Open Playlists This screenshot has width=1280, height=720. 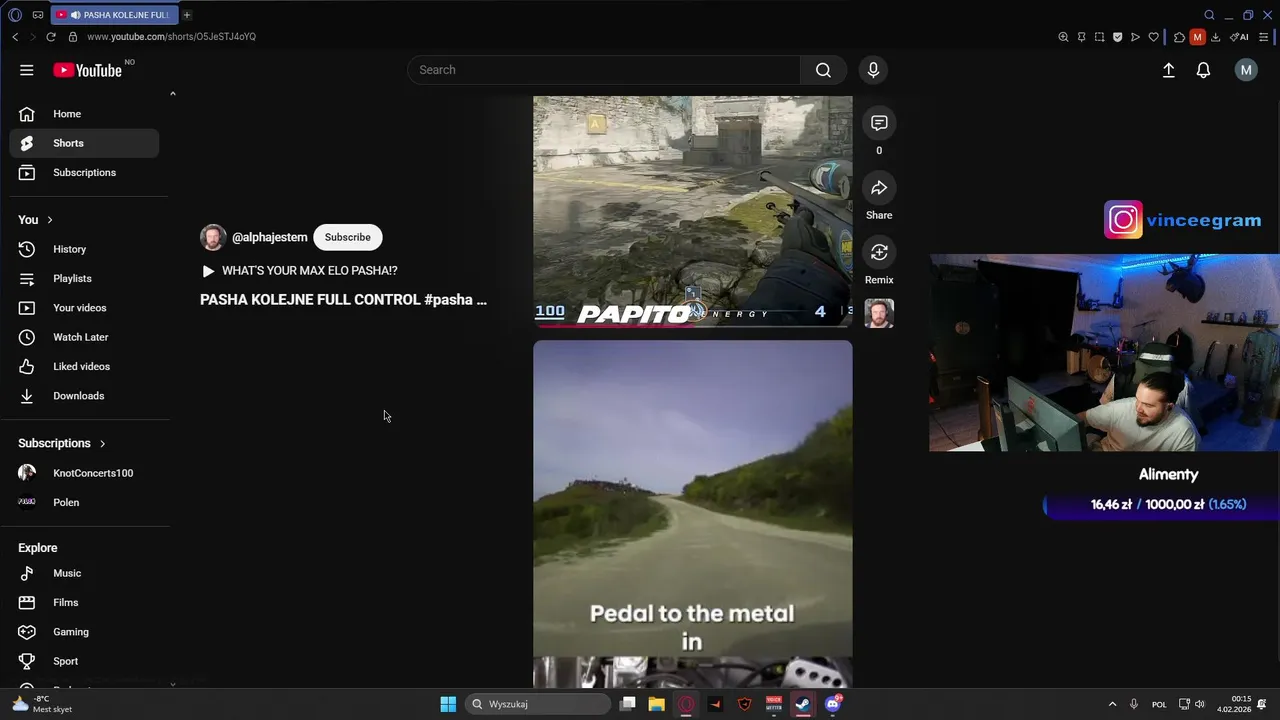pos(84,278)
